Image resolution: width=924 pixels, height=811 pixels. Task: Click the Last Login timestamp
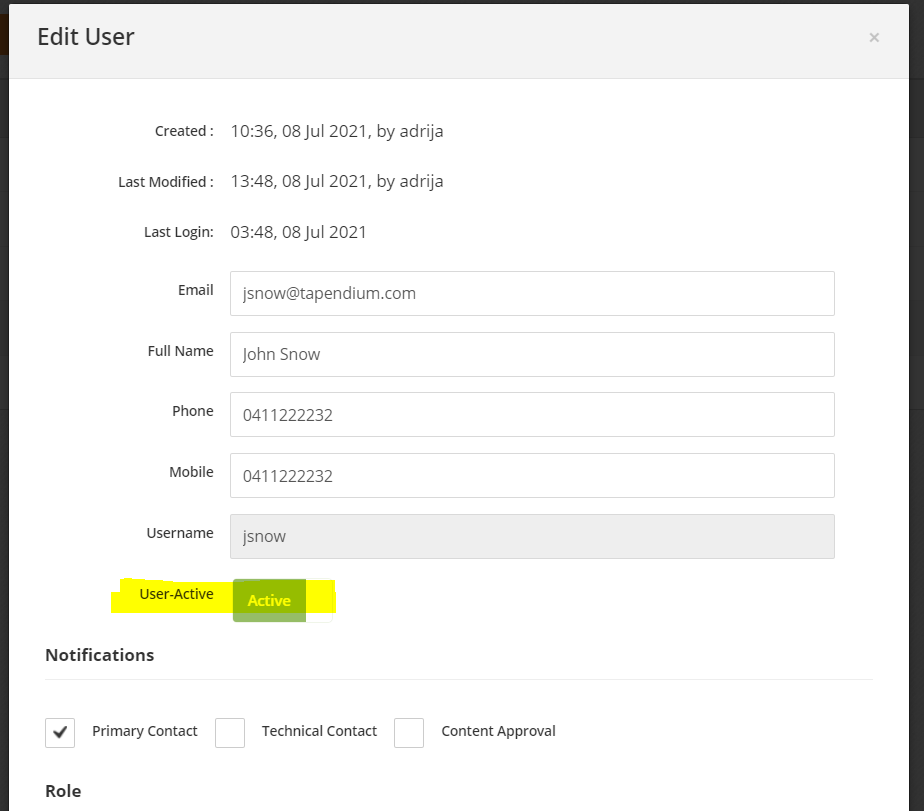(x=299, y=231)
